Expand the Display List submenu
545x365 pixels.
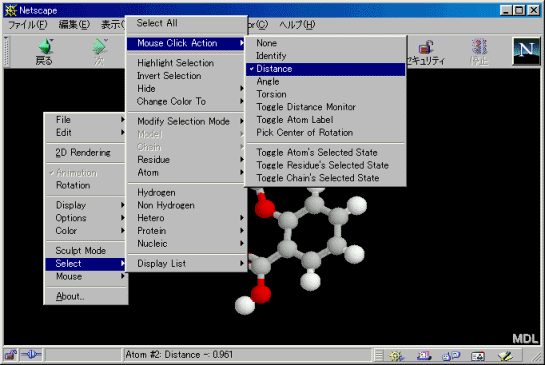point(186,263)
